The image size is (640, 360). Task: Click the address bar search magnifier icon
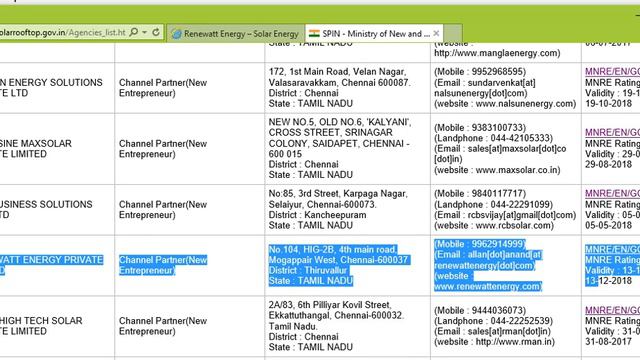pos(133,32)
